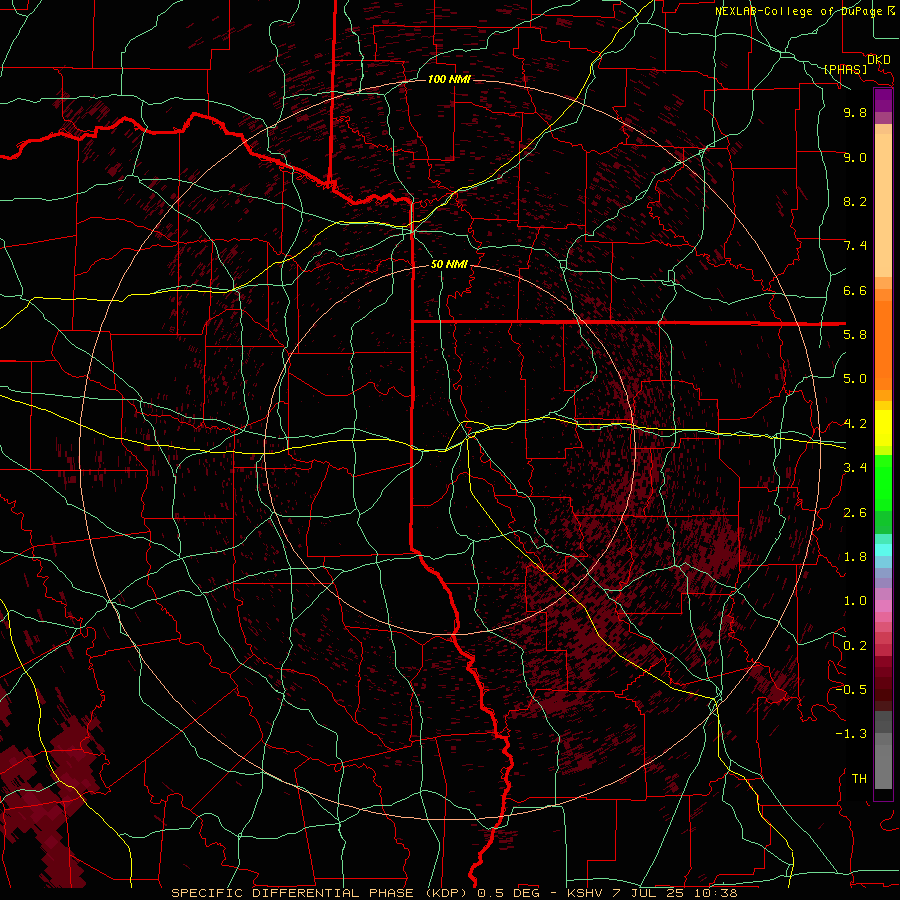Pick the cyan band of the color scale
The width and height of the screenshot is (900, 900).
point(883,549)
